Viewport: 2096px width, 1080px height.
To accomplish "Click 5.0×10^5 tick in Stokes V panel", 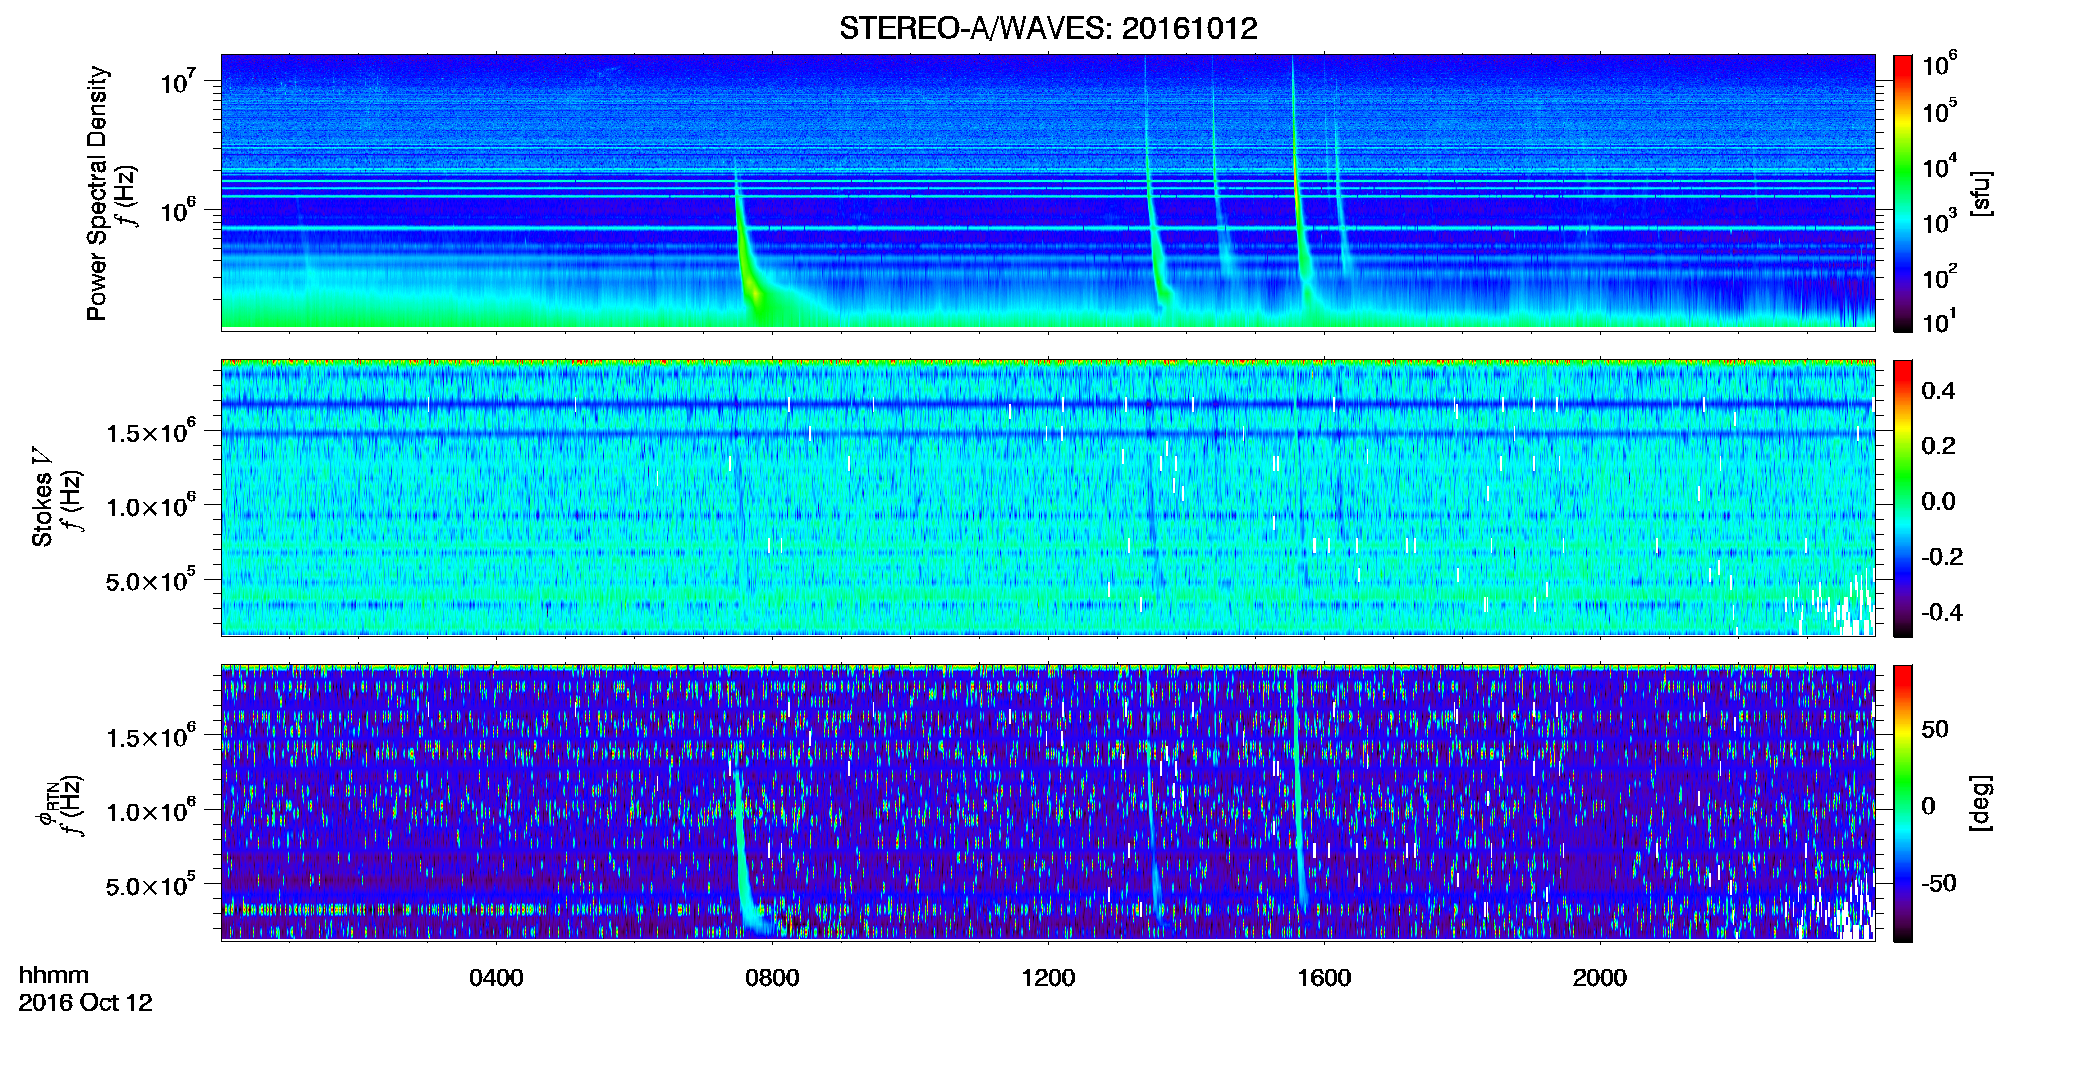I will pyautogui.click(x=152, y=580).
